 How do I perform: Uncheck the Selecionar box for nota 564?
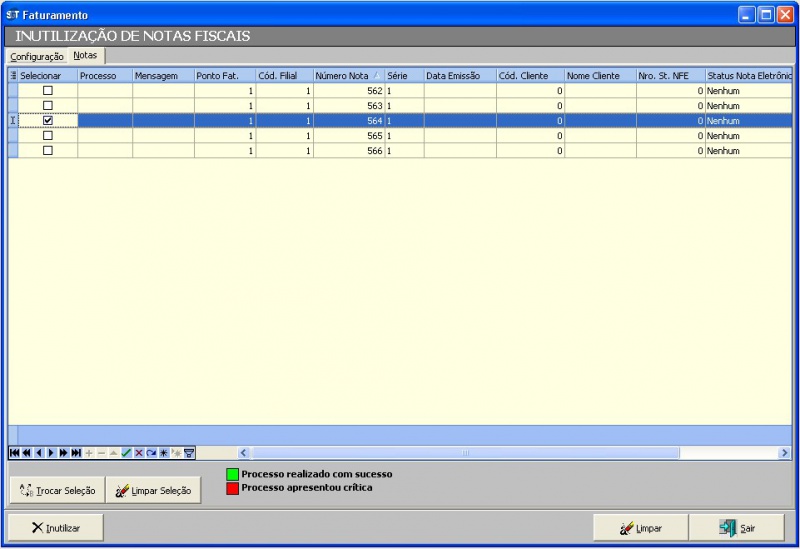pos(47,121)
